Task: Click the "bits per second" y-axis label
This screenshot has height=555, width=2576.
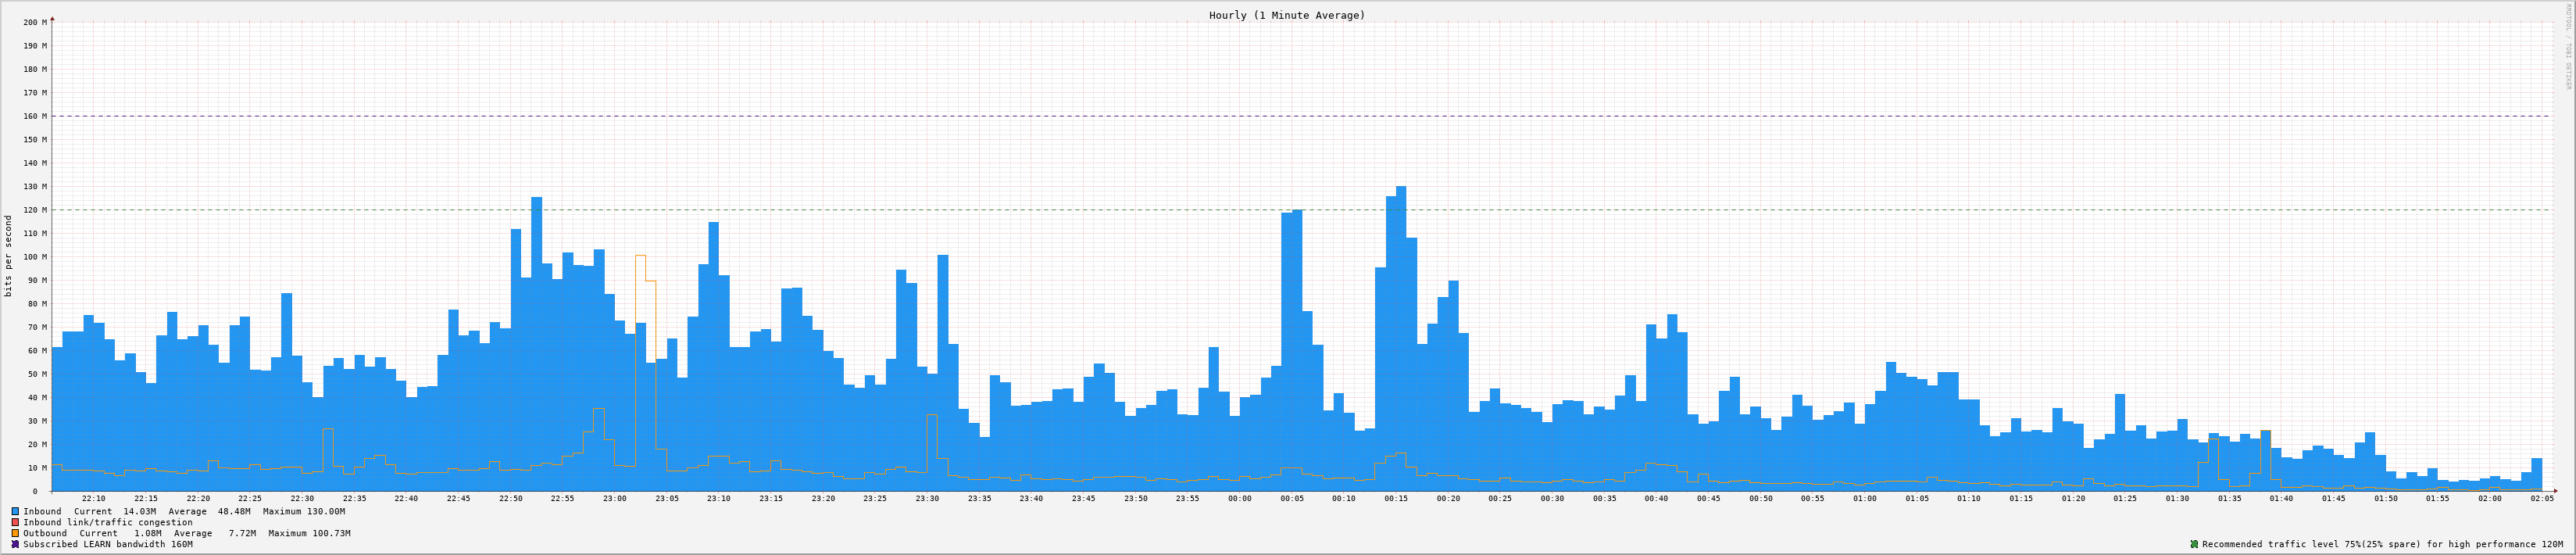Action: [9, 256]
